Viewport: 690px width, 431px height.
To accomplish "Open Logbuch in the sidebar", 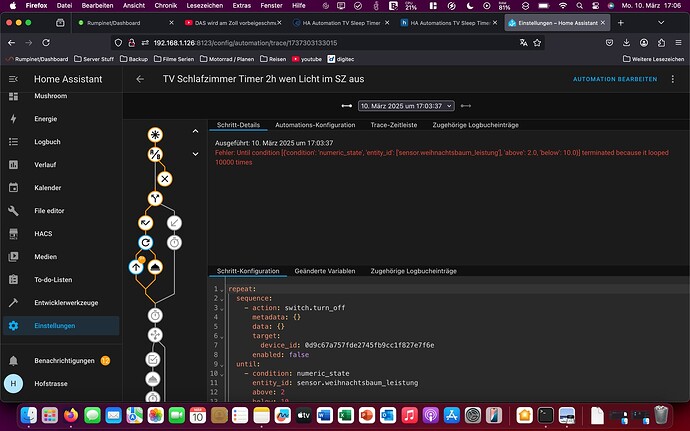I will [x=61, y=142].
